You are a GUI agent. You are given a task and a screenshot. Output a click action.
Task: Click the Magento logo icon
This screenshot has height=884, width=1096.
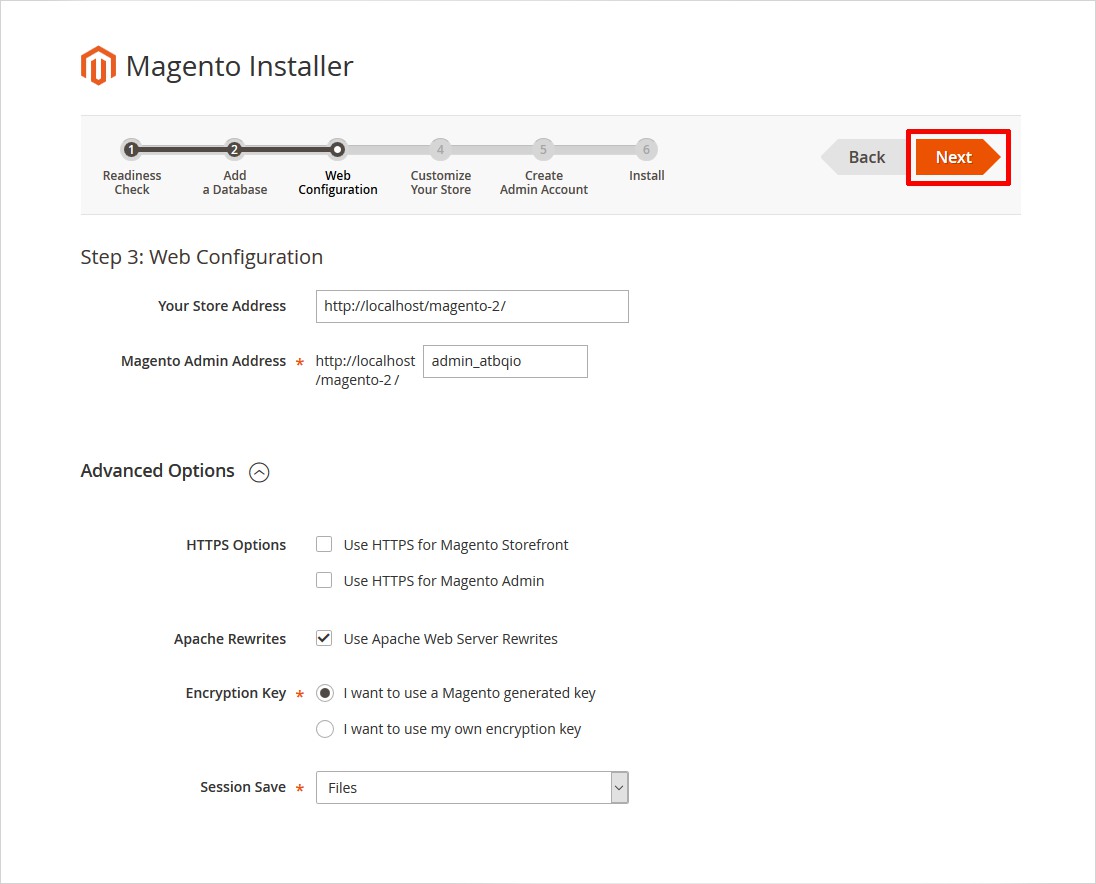(x=98, y=66)
